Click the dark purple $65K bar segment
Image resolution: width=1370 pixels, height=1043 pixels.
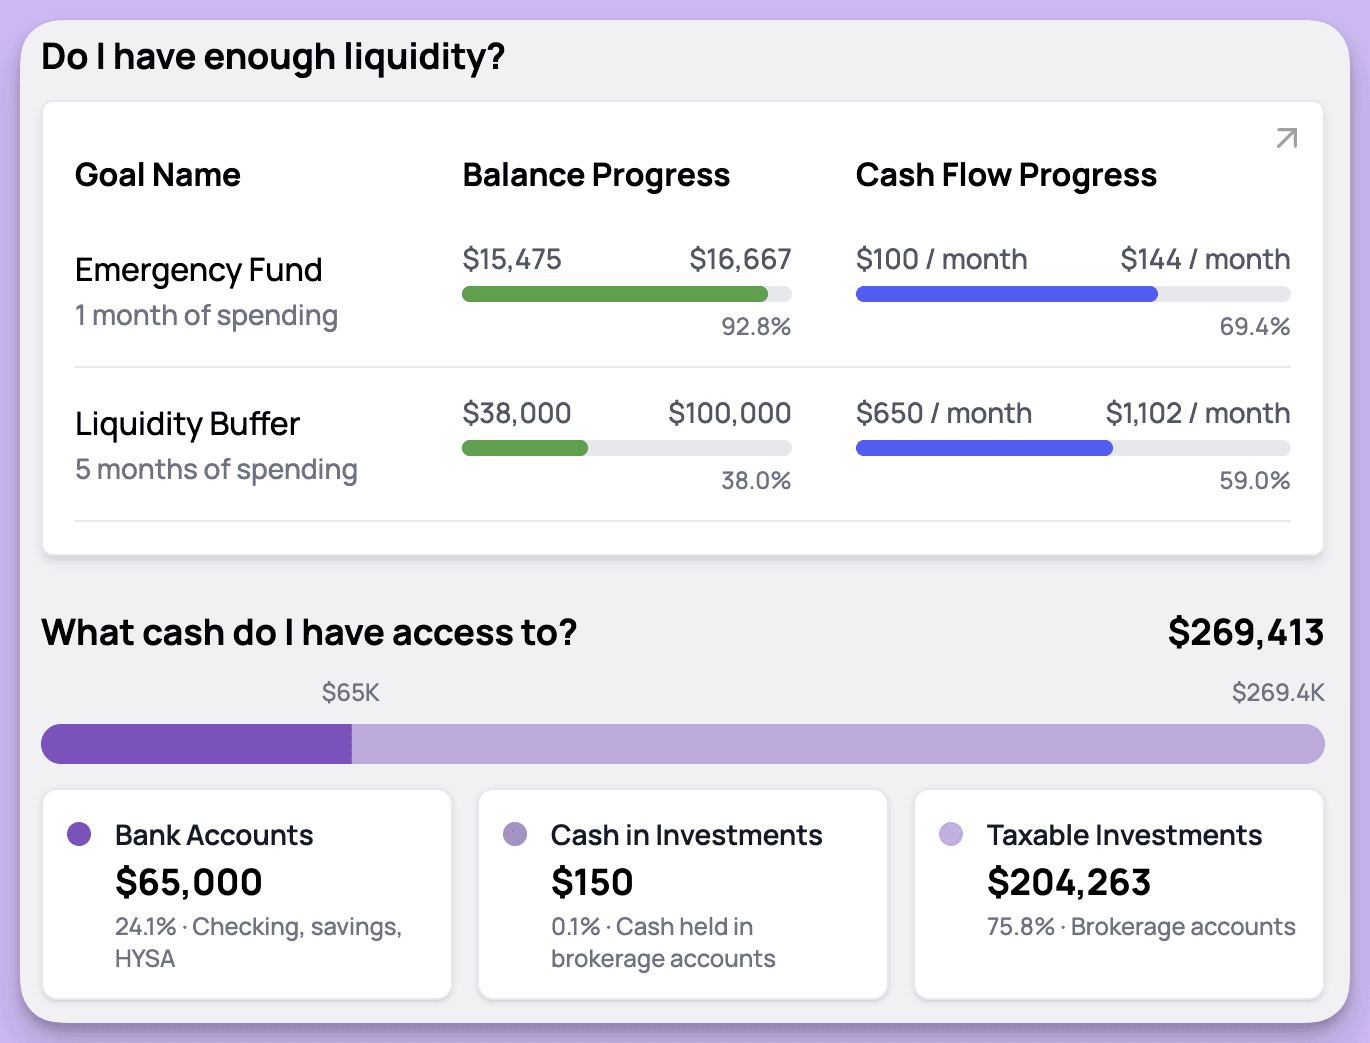click(x=196, y=744)
